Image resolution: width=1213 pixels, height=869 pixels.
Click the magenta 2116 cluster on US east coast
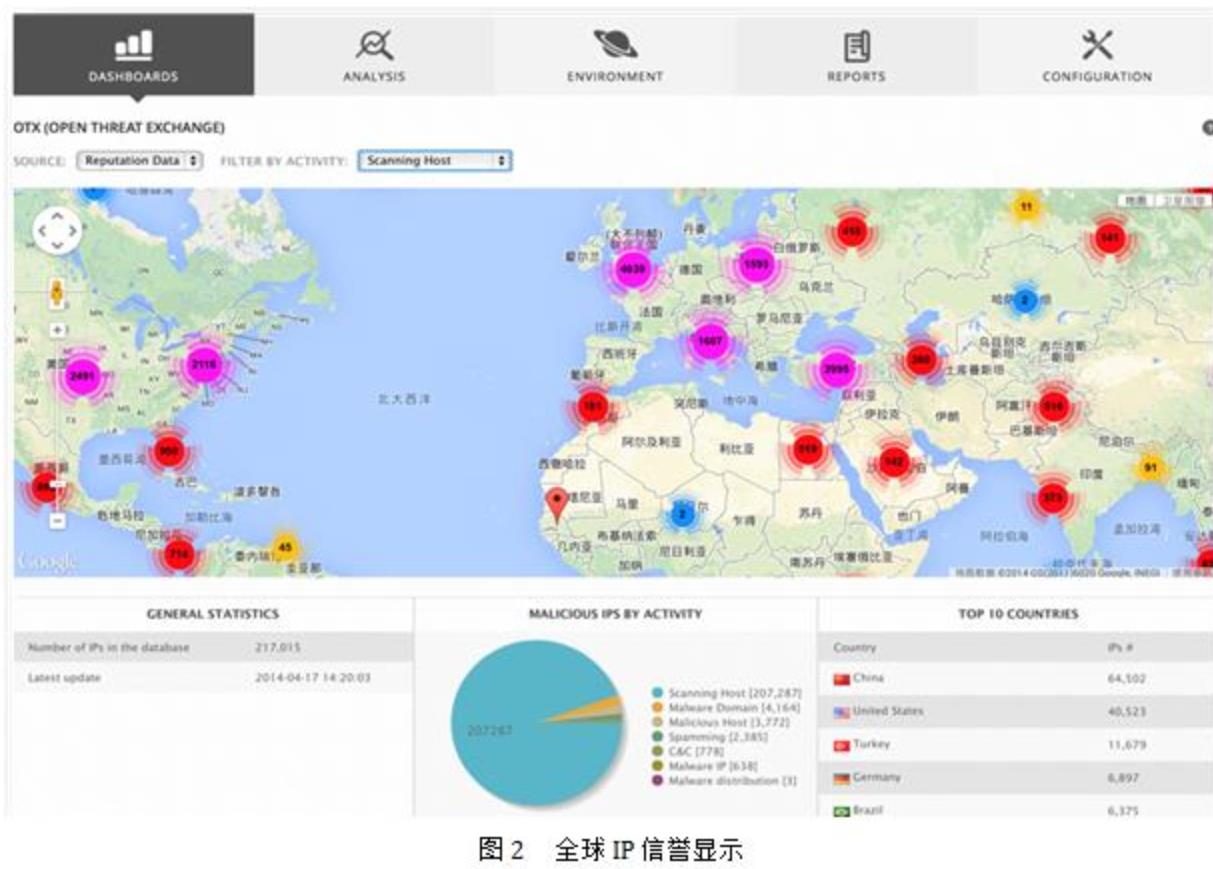tap(203, 365)
